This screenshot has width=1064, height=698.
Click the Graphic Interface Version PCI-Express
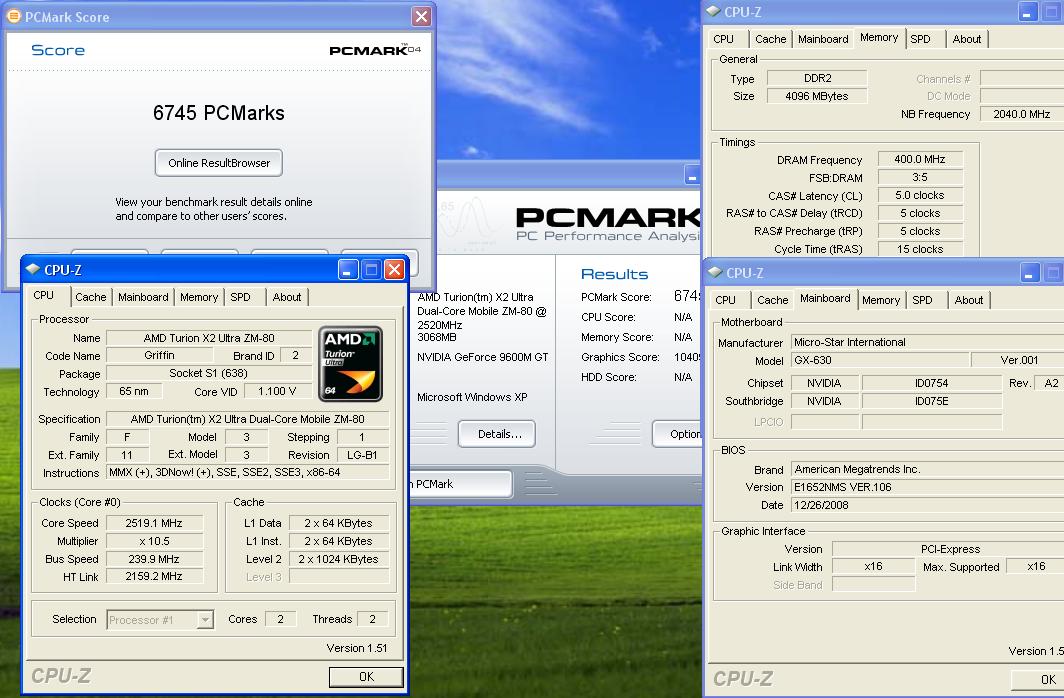(x=949, y=549)
